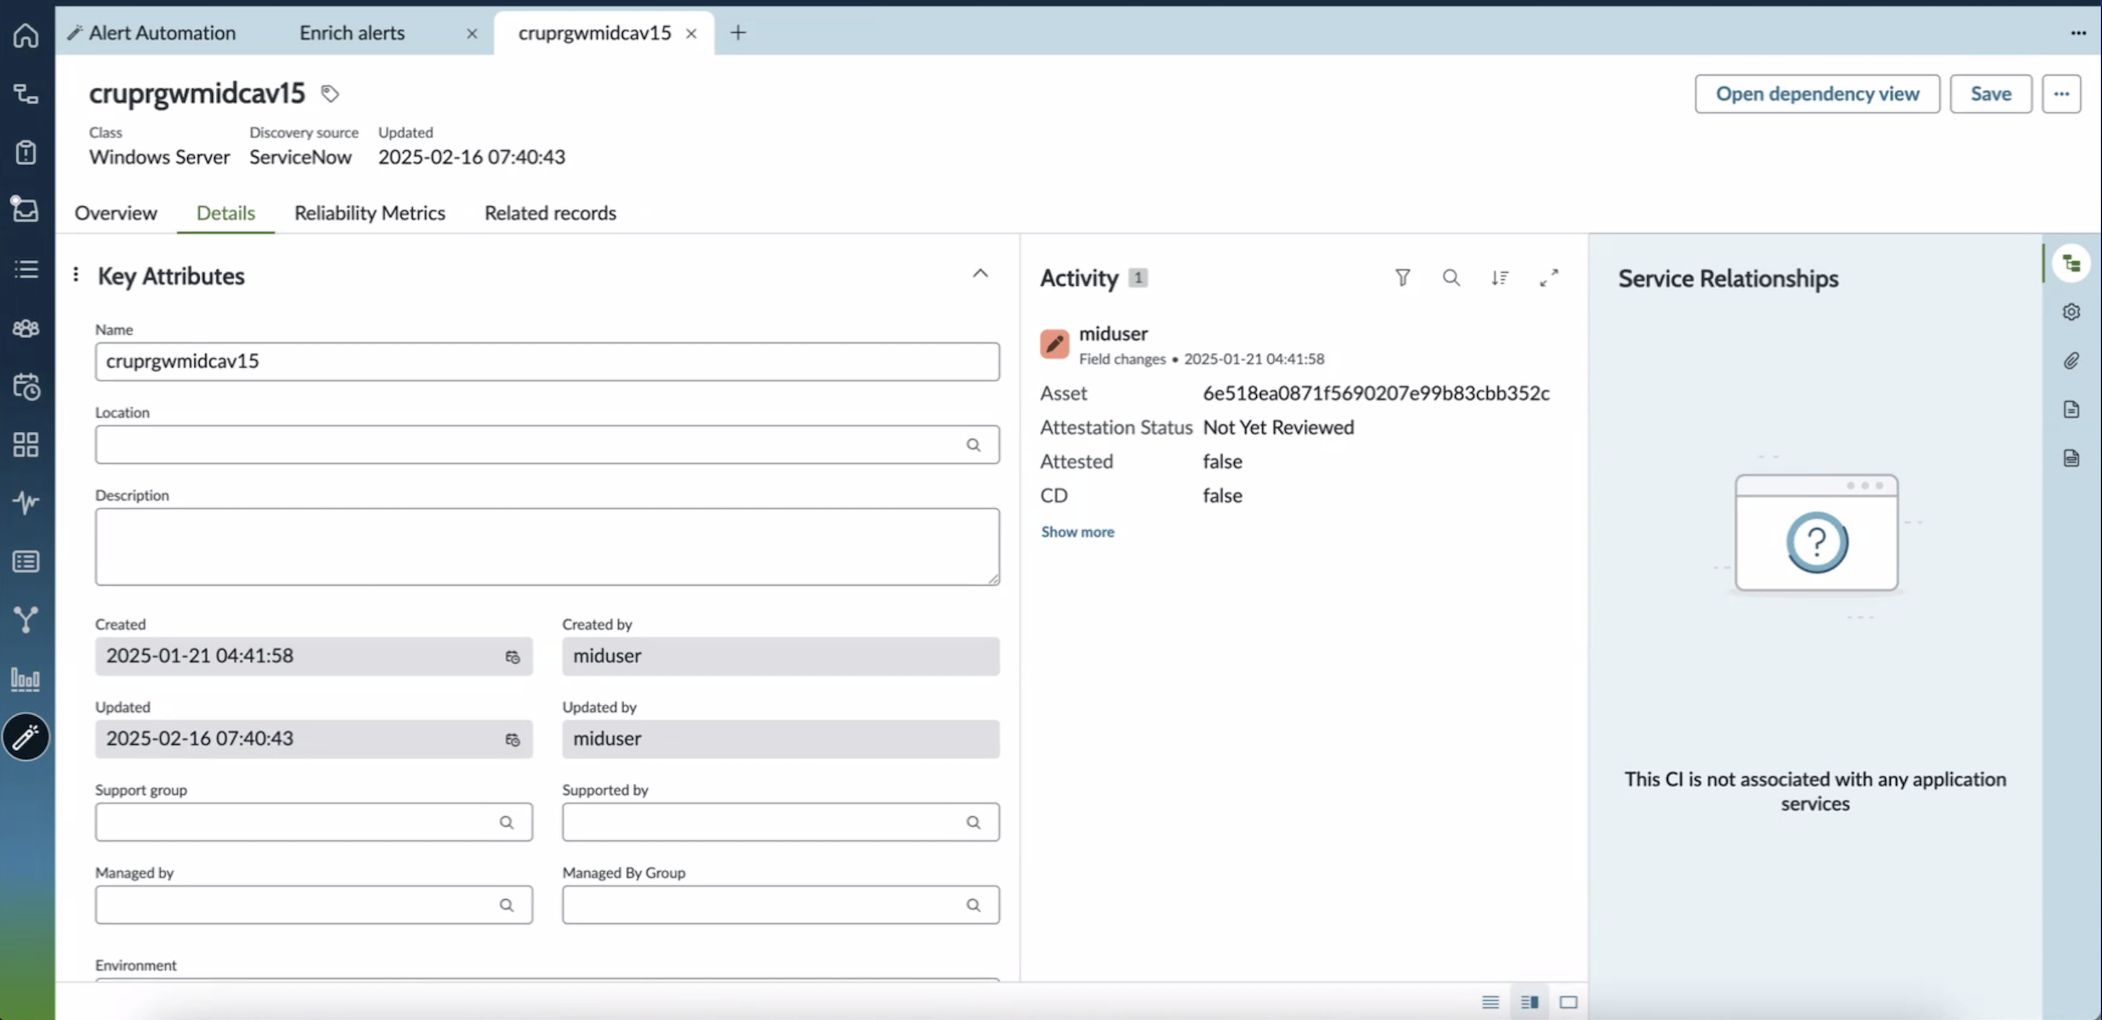
Task: Click the Supported by input field
Action: (x=781, y=822)
